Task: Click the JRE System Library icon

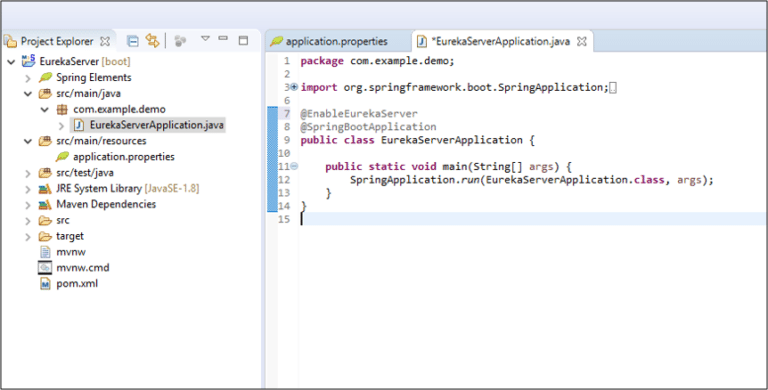Action: 45,189
